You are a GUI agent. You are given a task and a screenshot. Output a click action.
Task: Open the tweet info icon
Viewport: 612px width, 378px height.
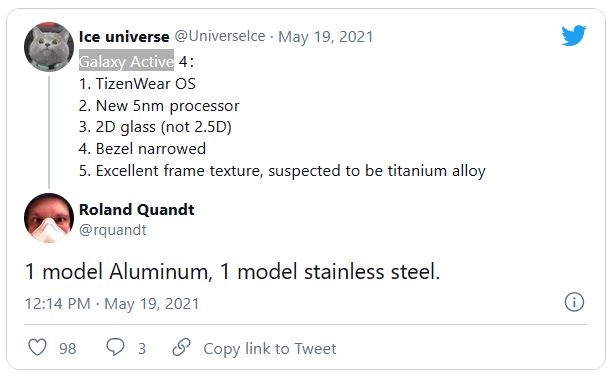pyautogui.click(x=575, y=302)
